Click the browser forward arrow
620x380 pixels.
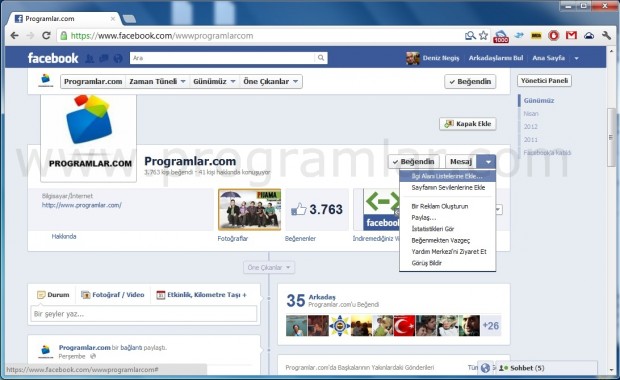(30, 36)
